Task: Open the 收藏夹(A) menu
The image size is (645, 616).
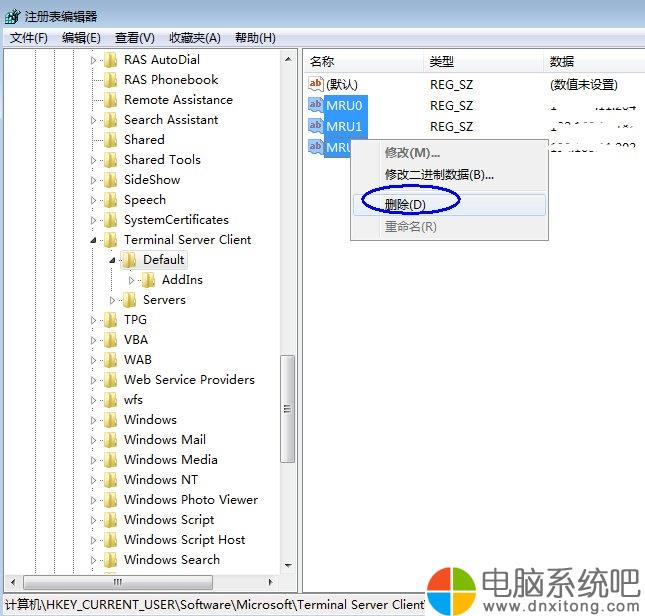Action: point(194,38)
